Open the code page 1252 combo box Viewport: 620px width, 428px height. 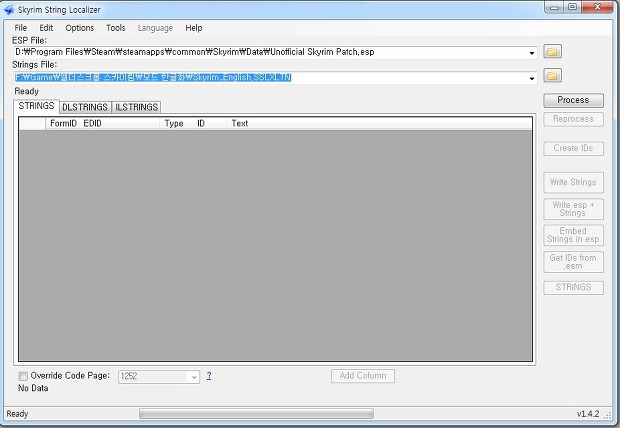pyautogui.click(x=159, y=377)
